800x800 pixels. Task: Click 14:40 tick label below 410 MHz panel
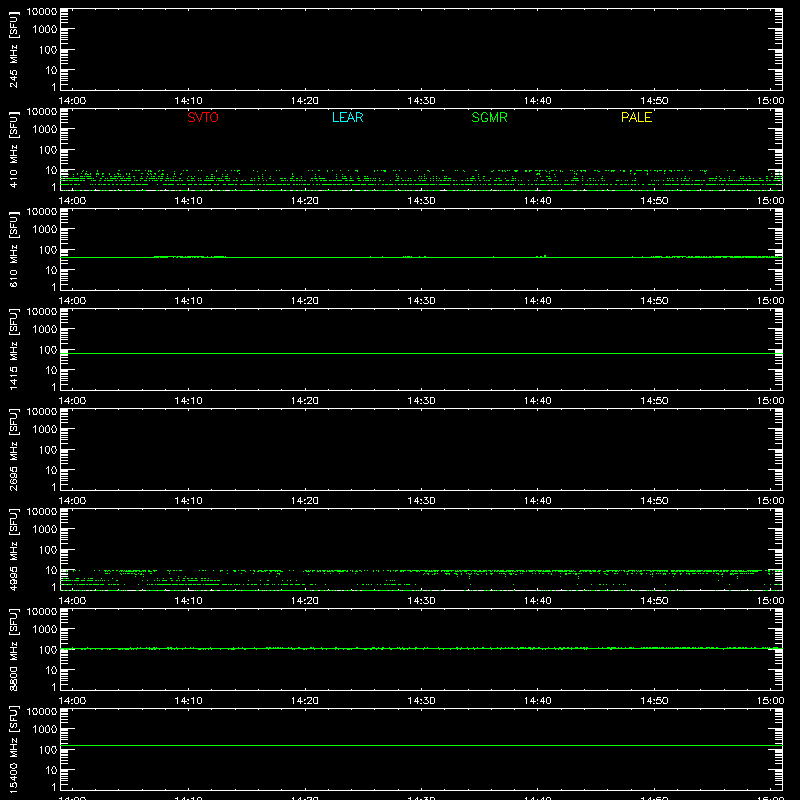tap(537, 201)
